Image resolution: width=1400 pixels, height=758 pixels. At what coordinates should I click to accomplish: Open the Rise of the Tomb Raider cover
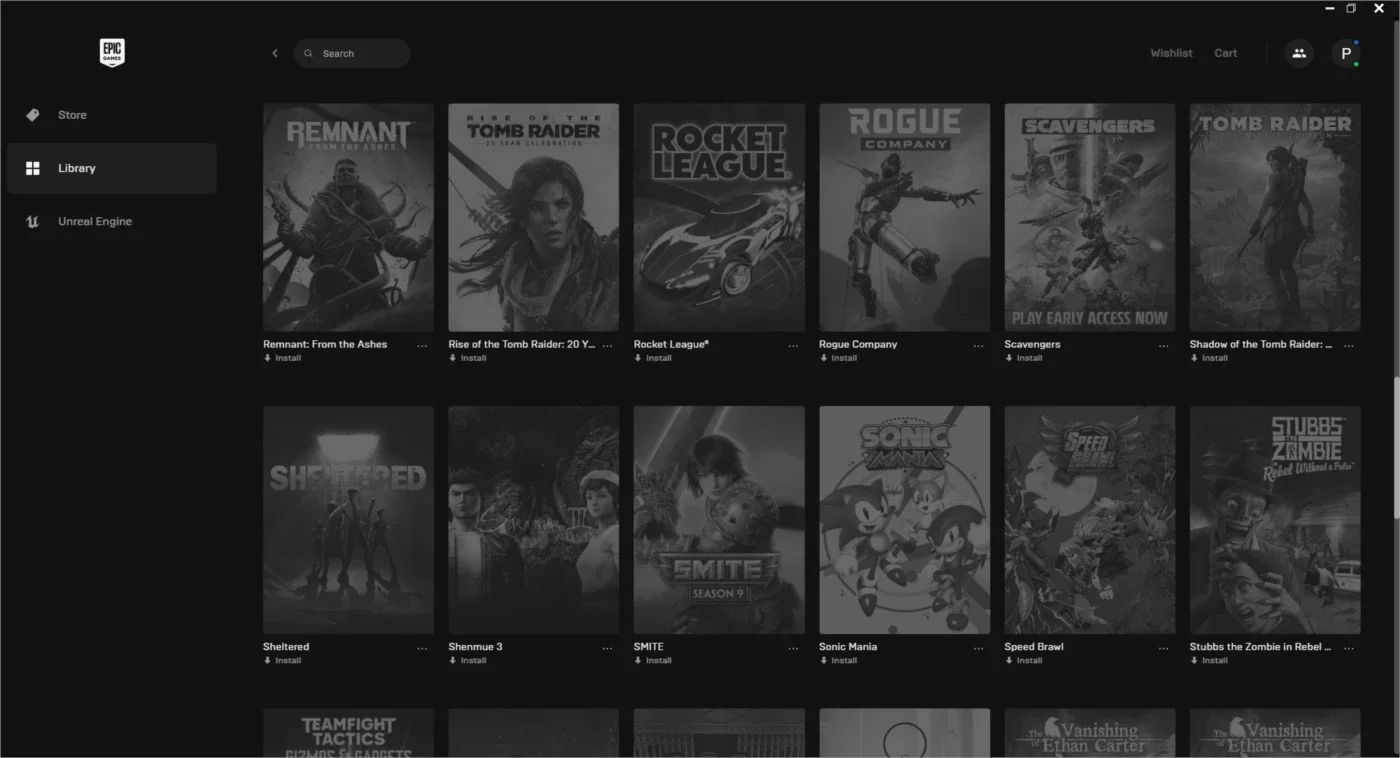[533, 217]
